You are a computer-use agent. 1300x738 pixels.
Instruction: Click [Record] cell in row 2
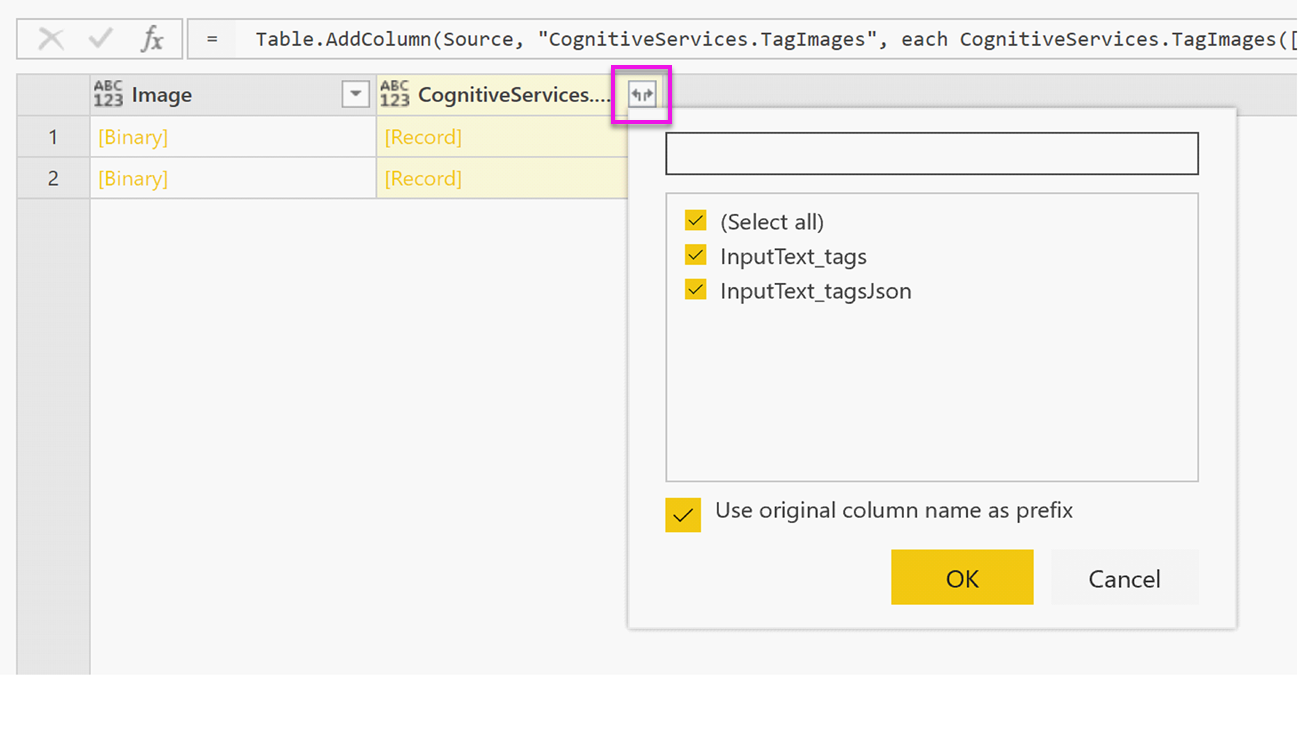click(502, 178)
